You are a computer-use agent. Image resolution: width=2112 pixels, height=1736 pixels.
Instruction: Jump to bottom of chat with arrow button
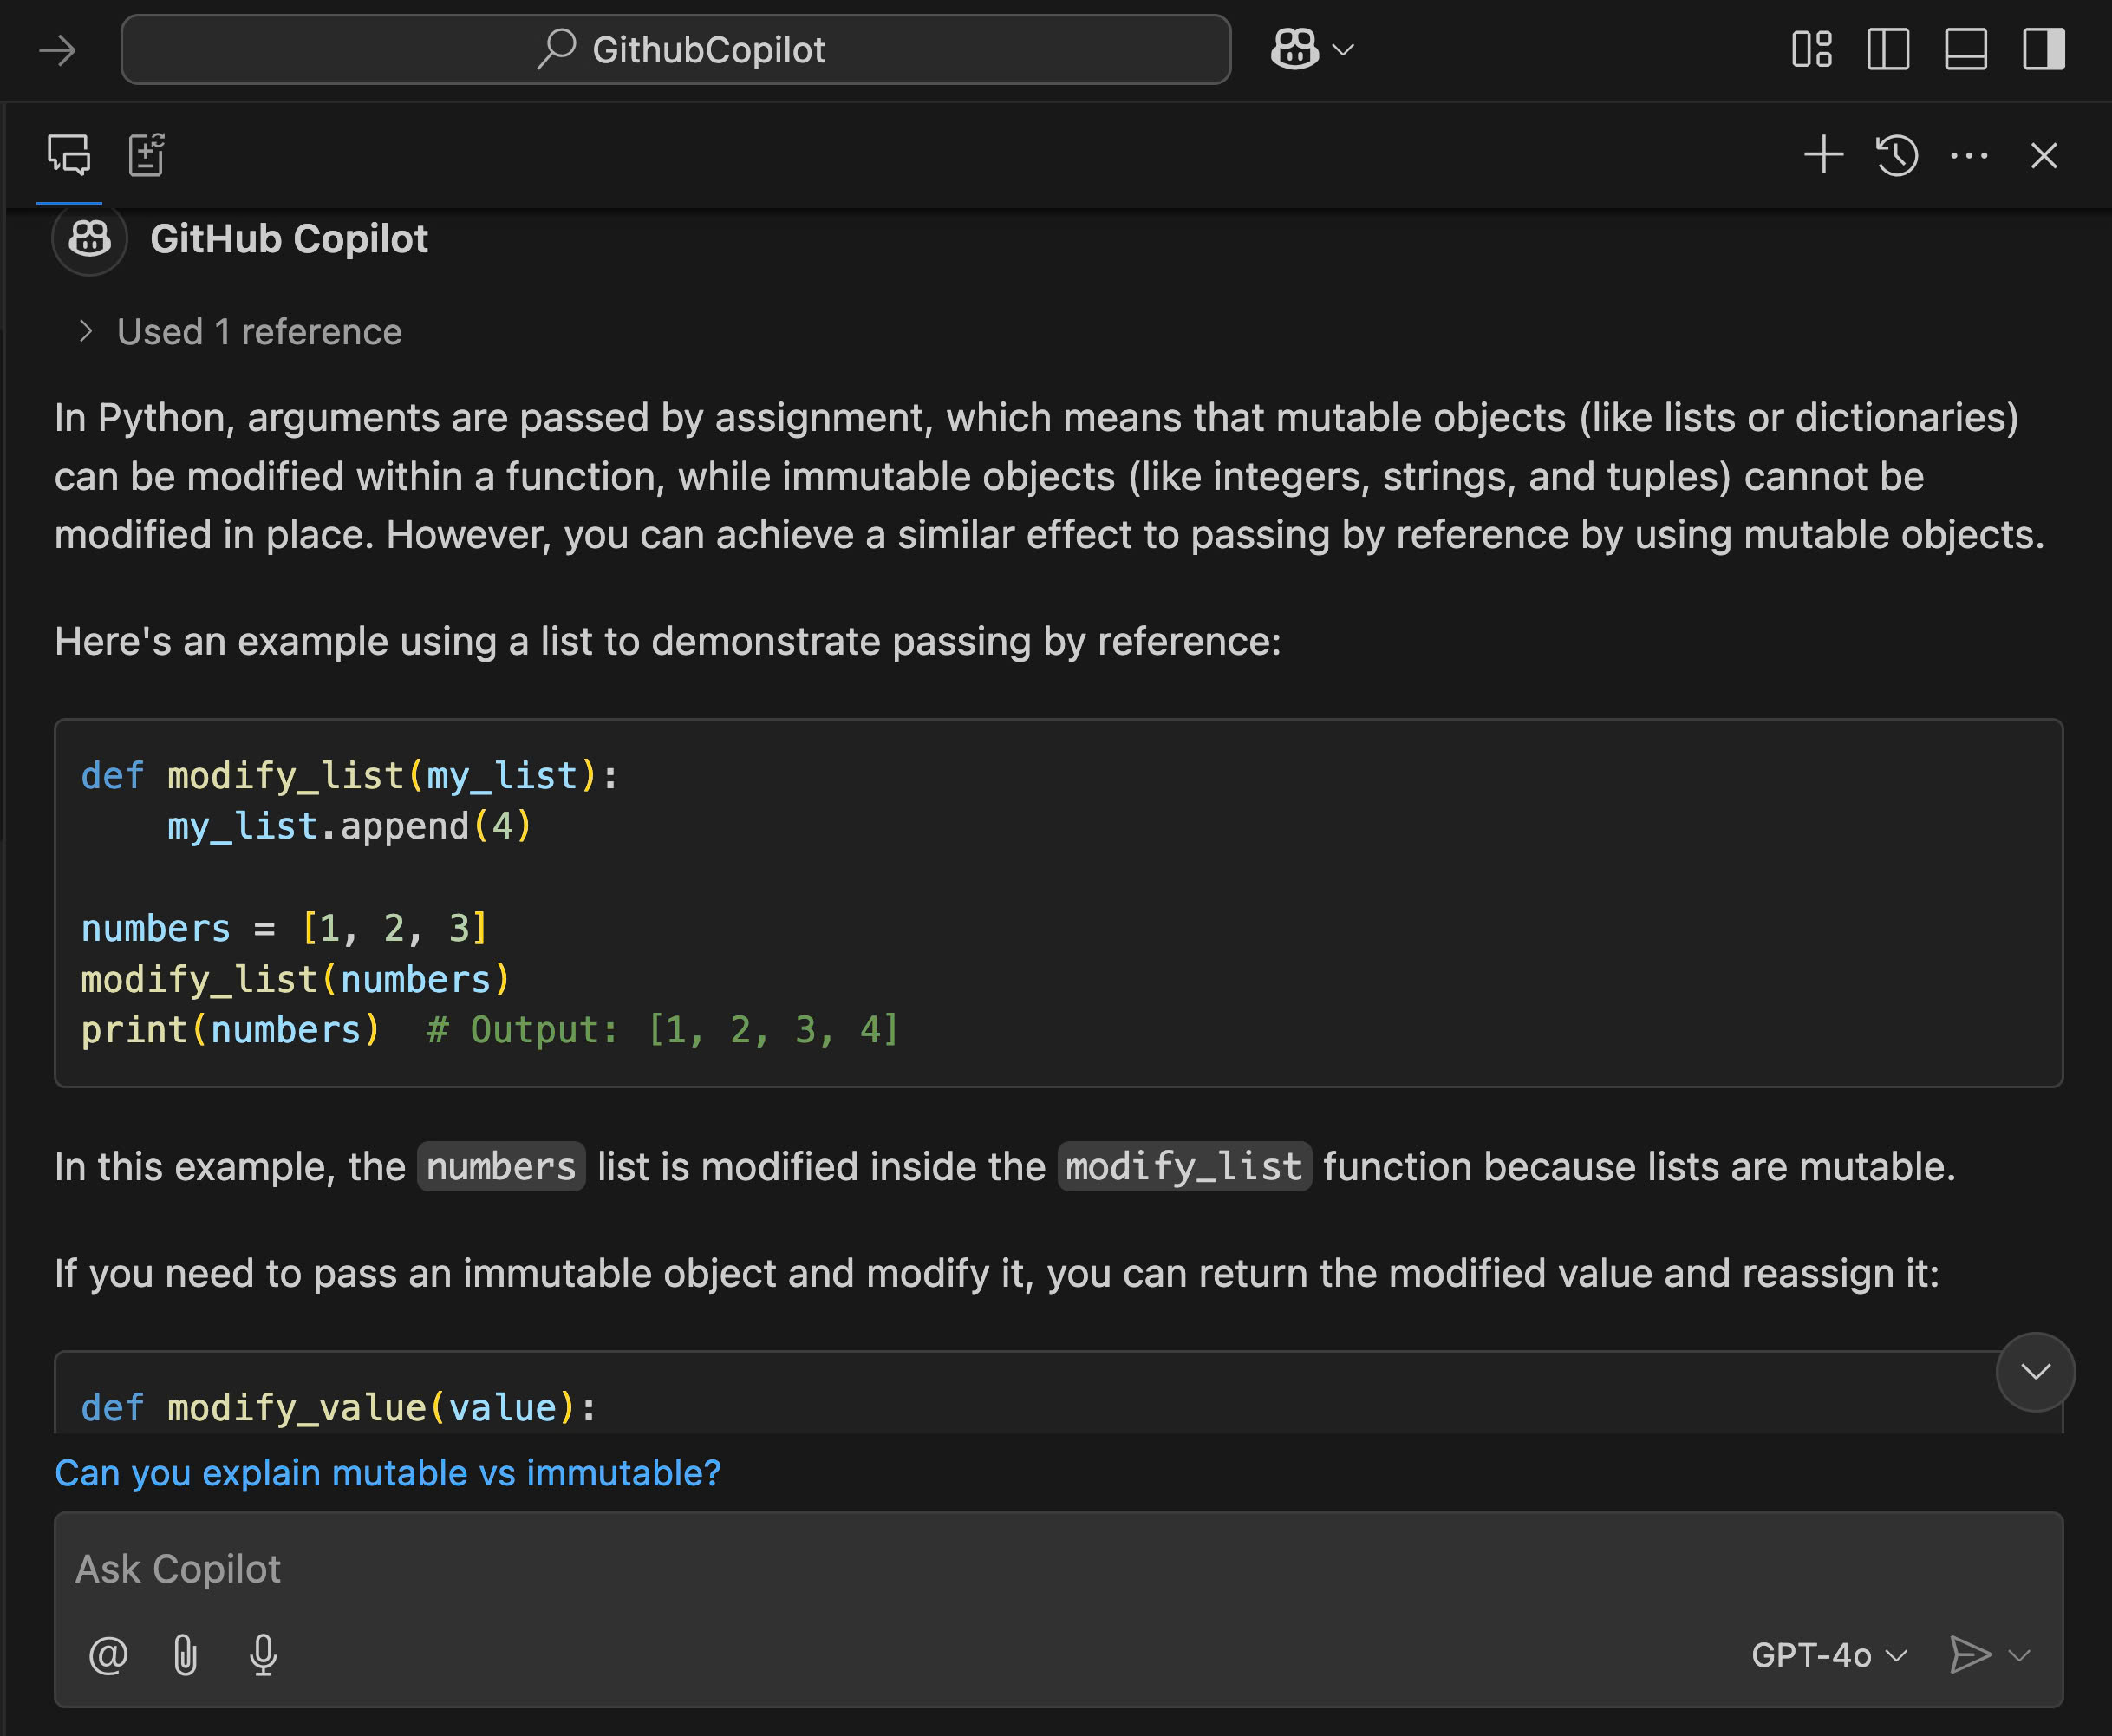pos(2035,1371)
